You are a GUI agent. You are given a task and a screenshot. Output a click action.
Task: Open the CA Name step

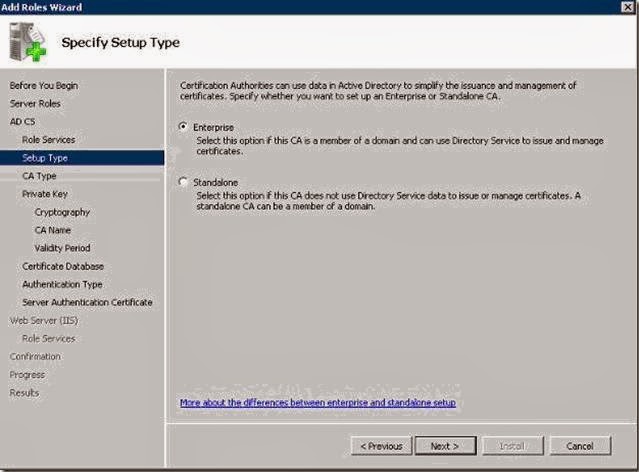pyautogui.click(x=53, y=230)
